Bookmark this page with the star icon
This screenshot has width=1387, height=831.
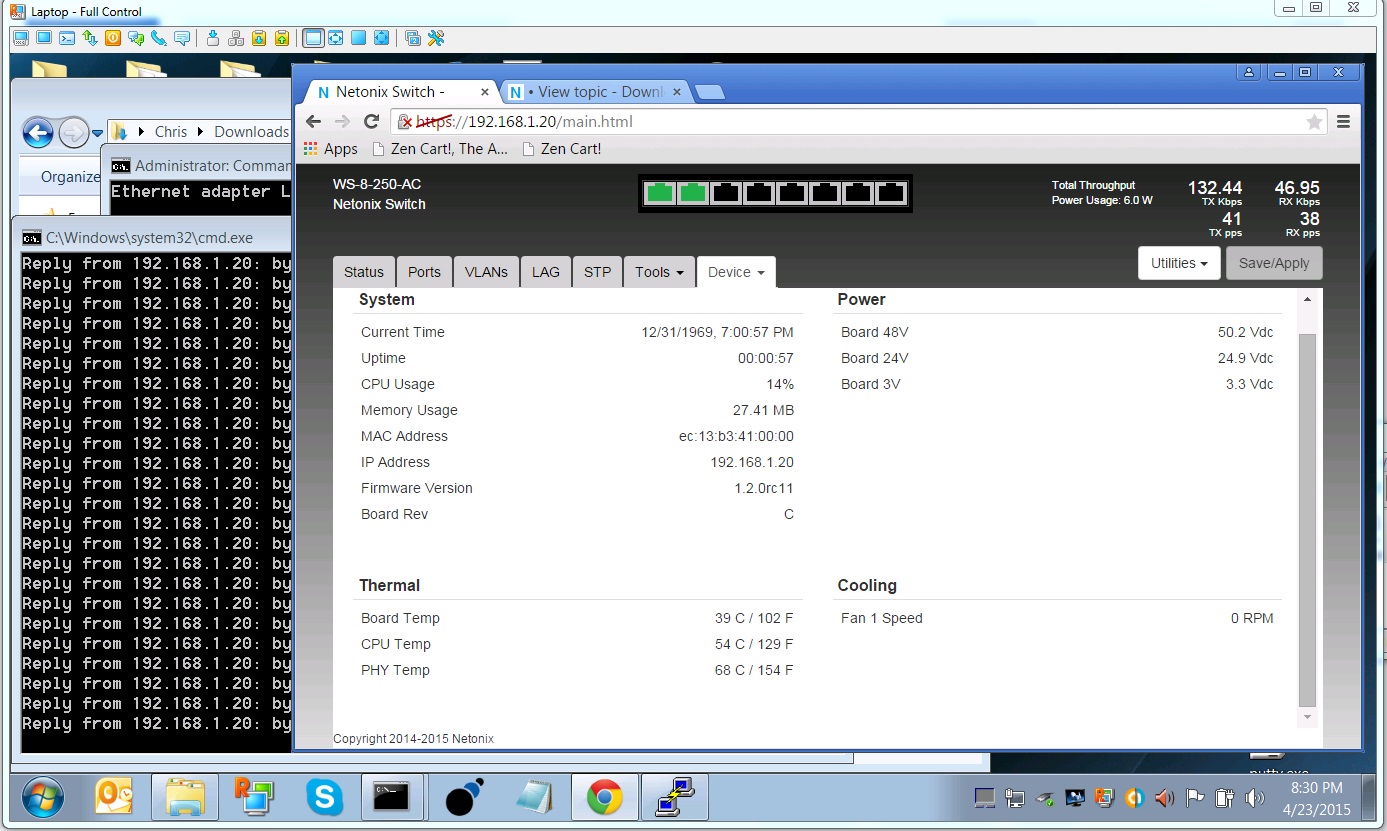pos(1314,122)
